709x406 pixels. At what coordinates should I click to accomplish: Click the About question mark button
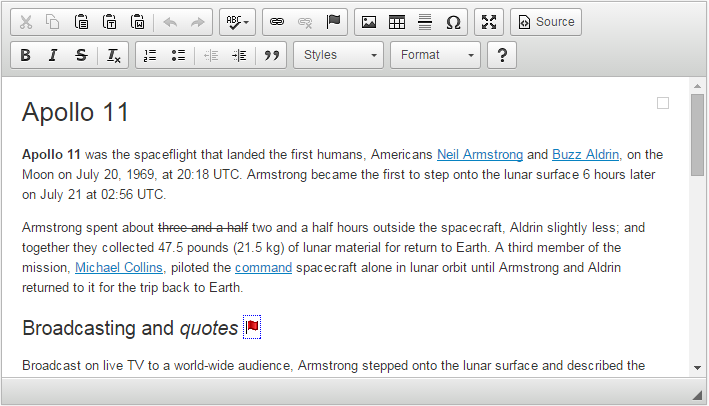502,55
